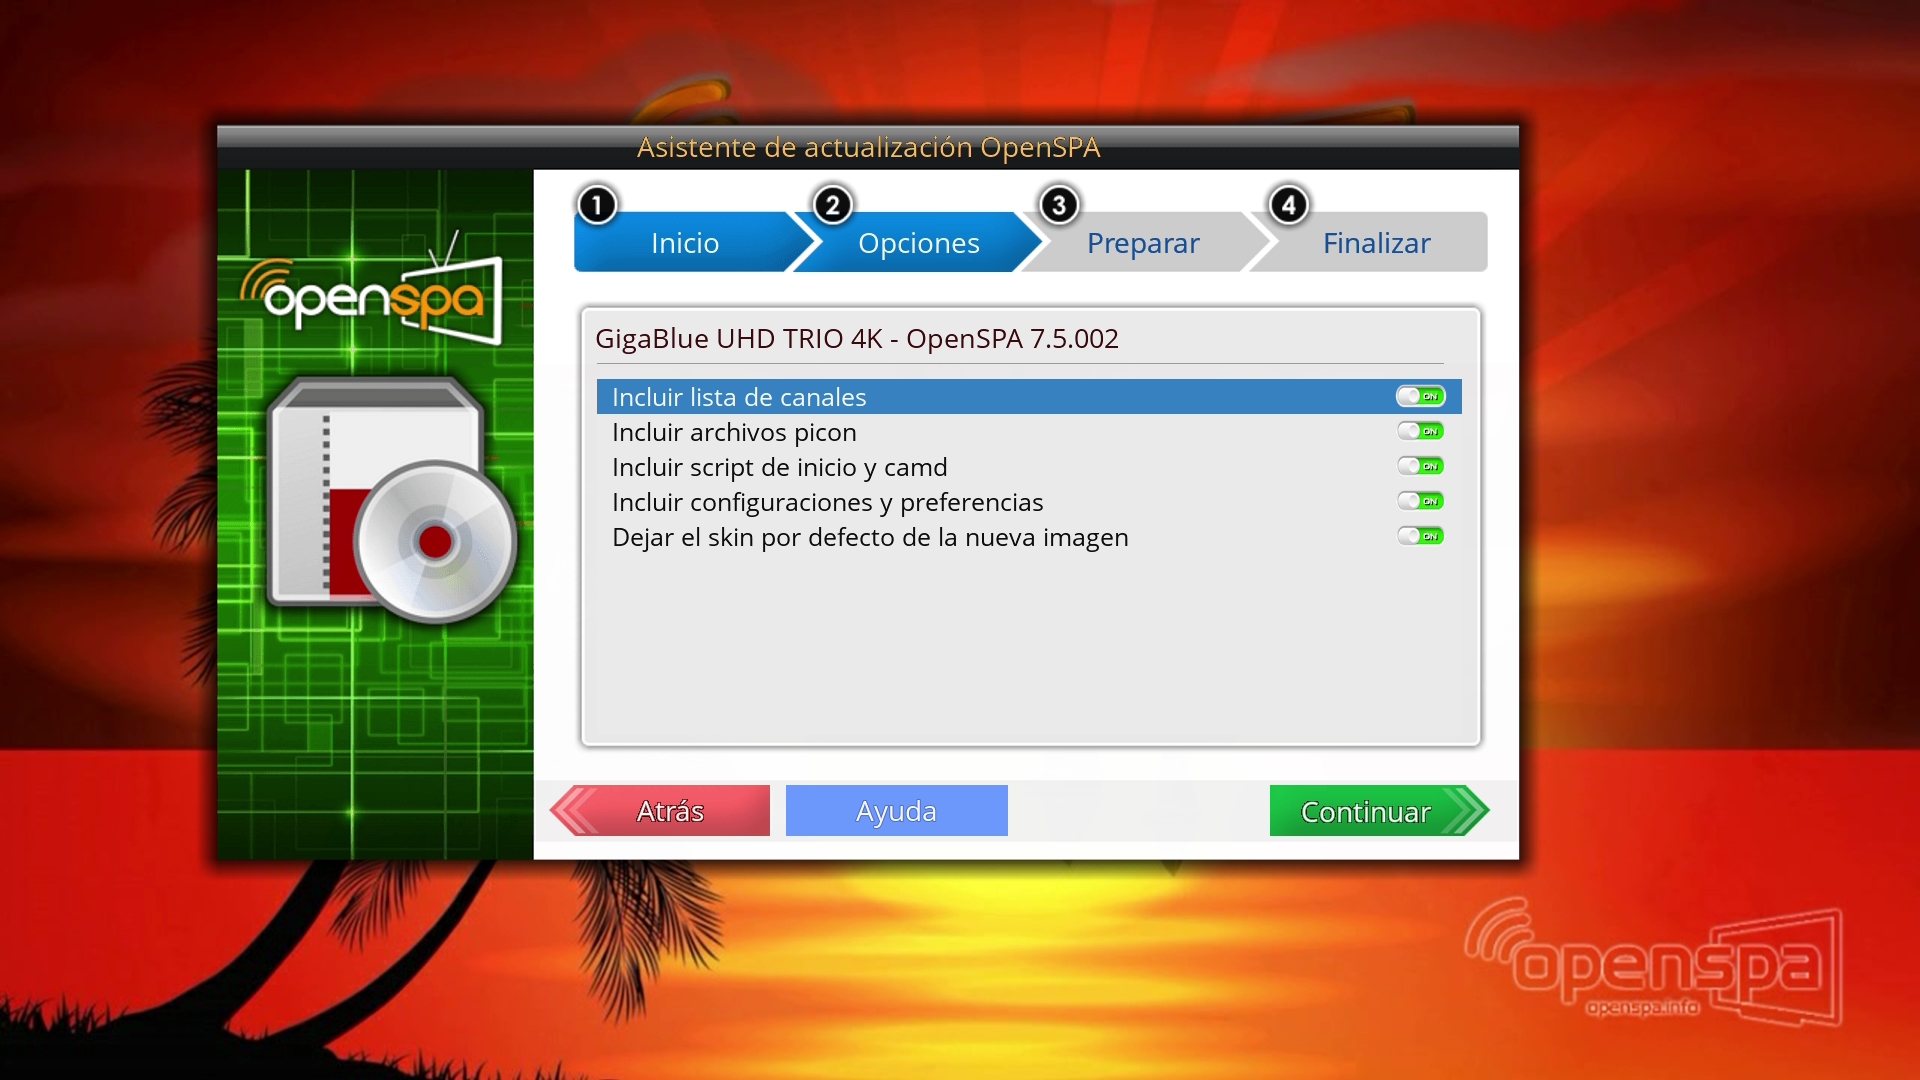Click step number 1 circle badge
This screenshot has height=1080, width=1920.
pyautogui.click(x=597, y=205)
